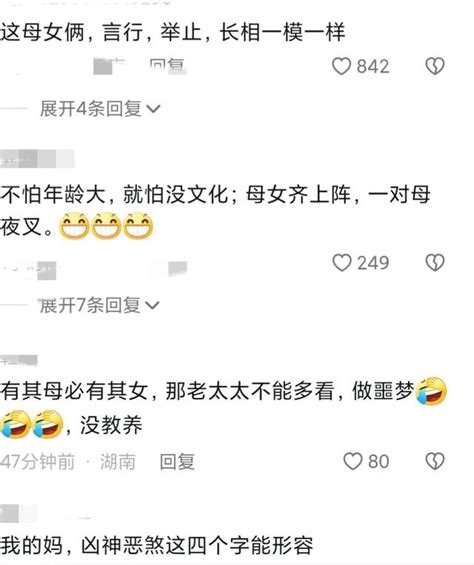Tap the grinning emoji row in 母夜叉 comment
Viewport: 474px width, 565px height.
click(106, 226)
